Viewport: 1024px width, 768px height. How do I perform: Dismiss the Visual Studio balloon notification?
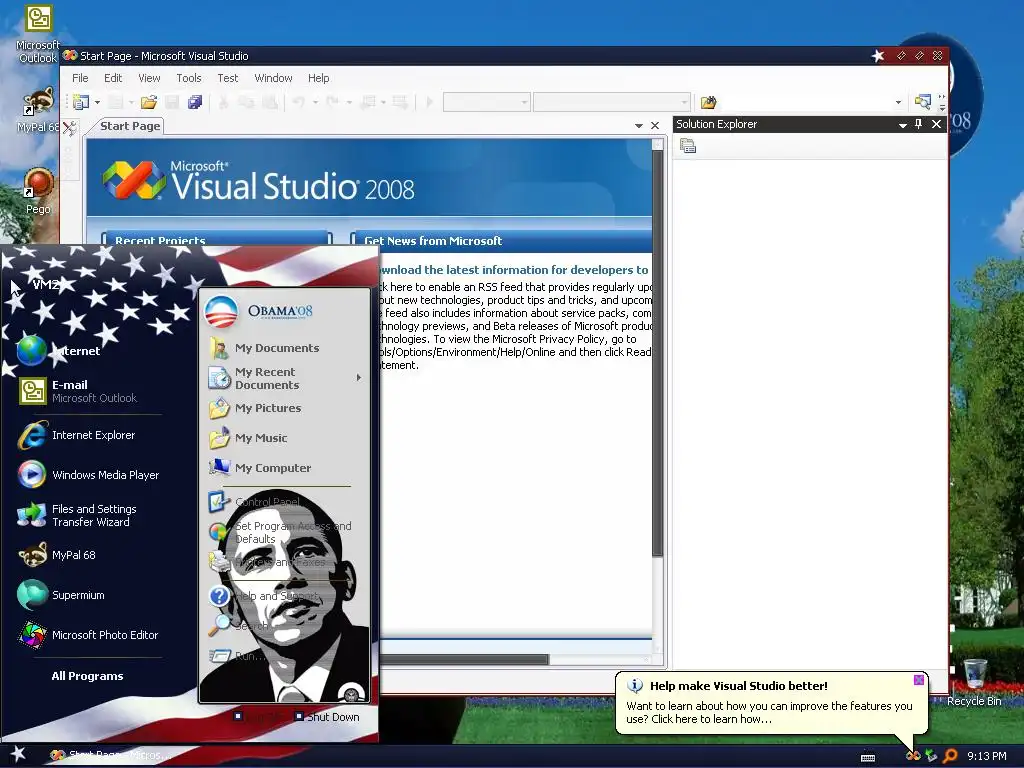pos(919,680)
